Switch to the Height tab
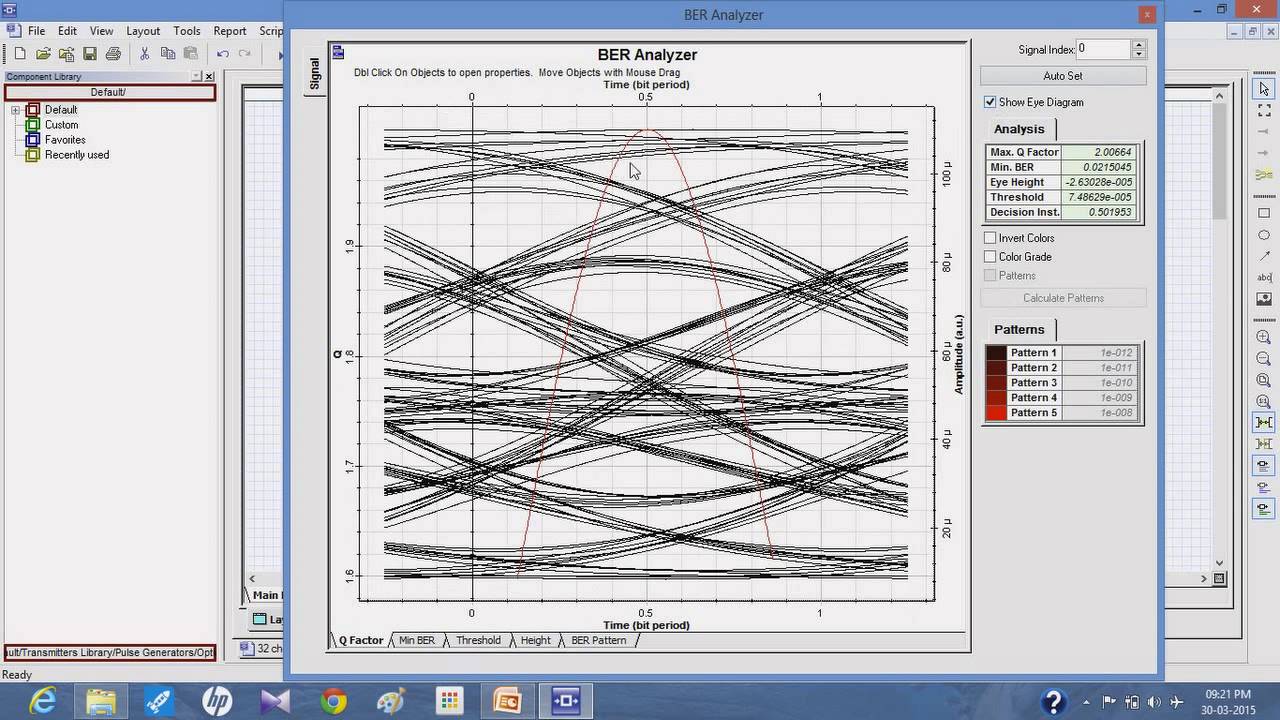1280x720 pixels. point(535,640)
